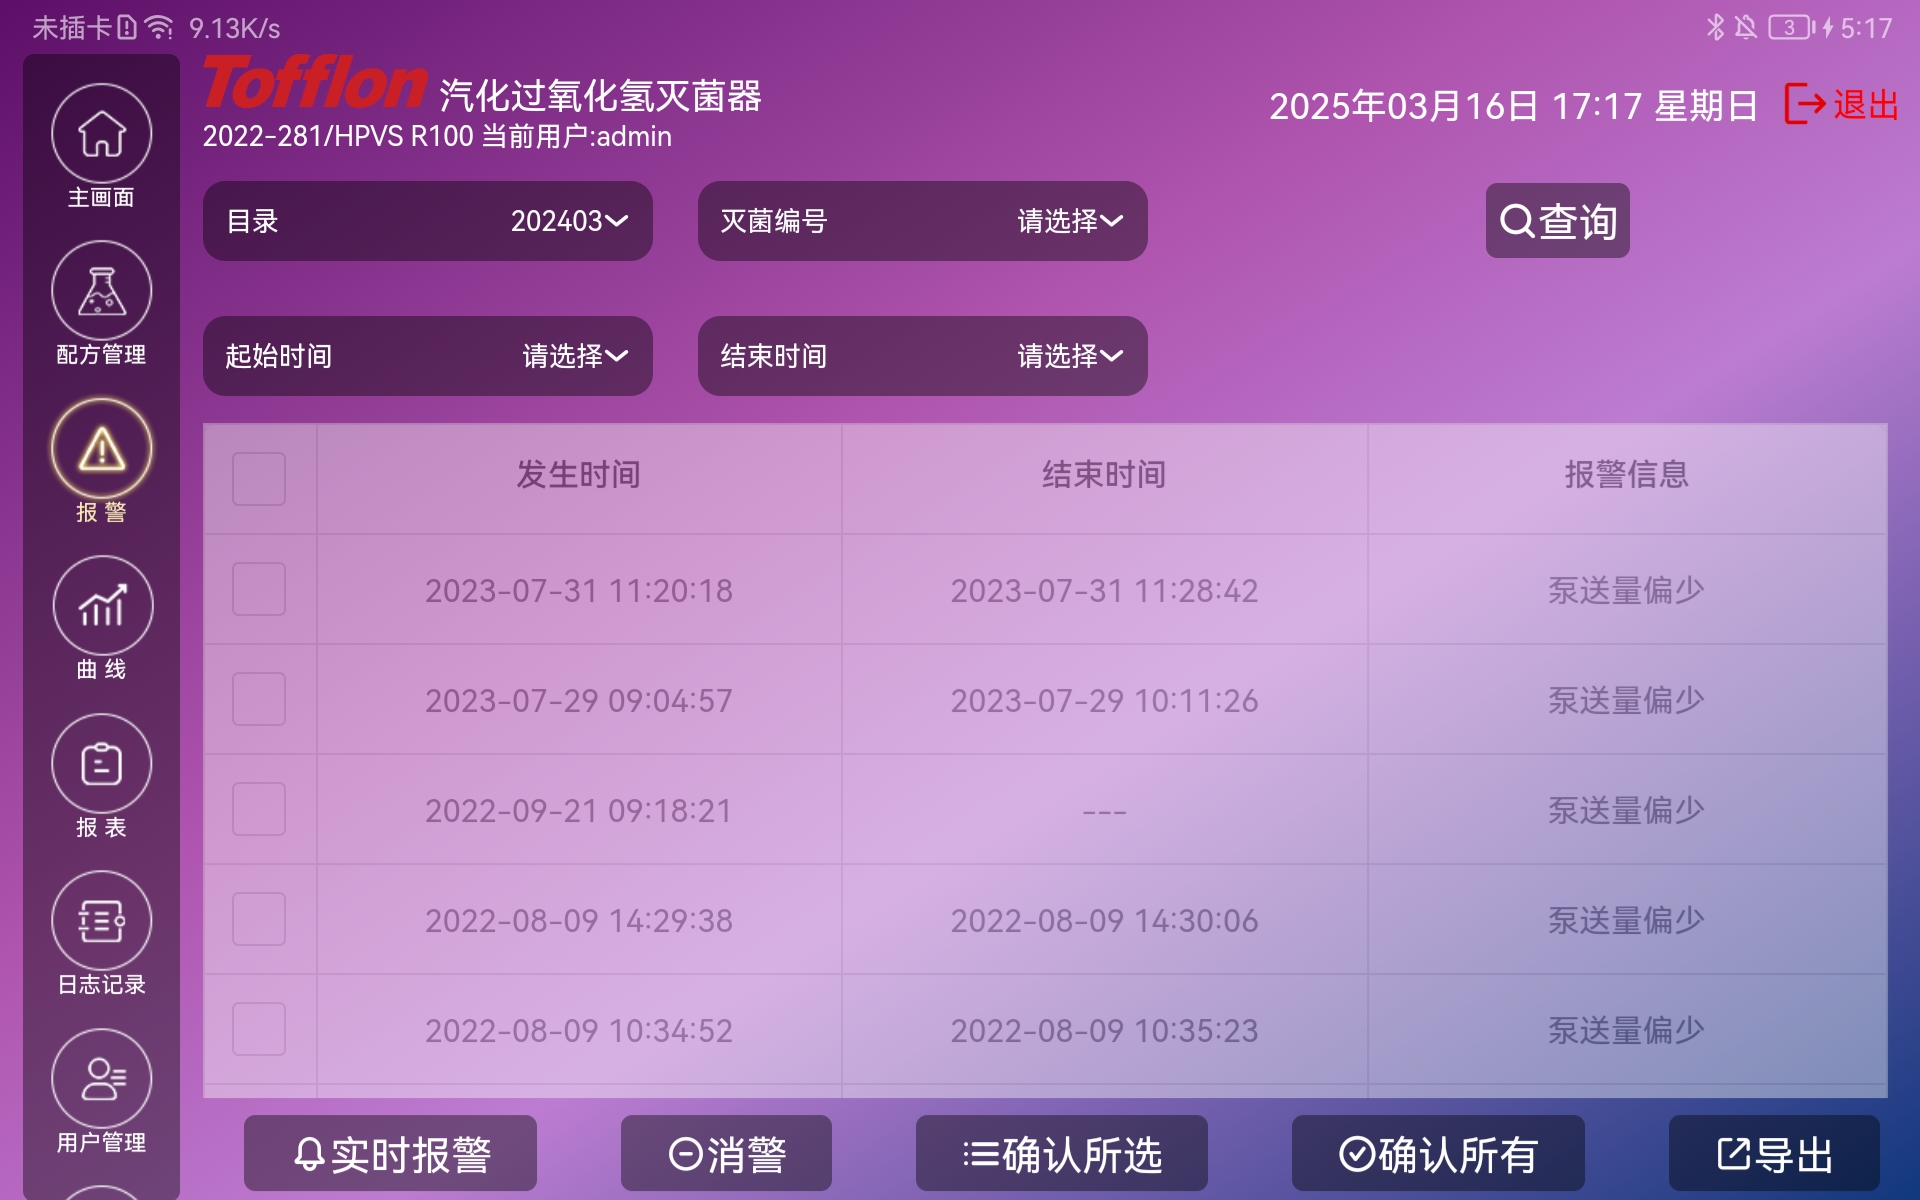Click the date 2025年03月16日 17:17 星期日
The width and height of the screenshot is (1920, 1200).
(1513, 105)
